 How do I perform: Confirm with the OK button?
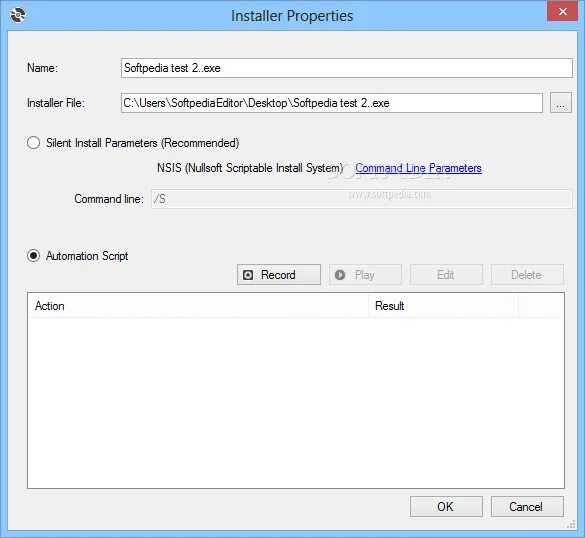(446, 507)
